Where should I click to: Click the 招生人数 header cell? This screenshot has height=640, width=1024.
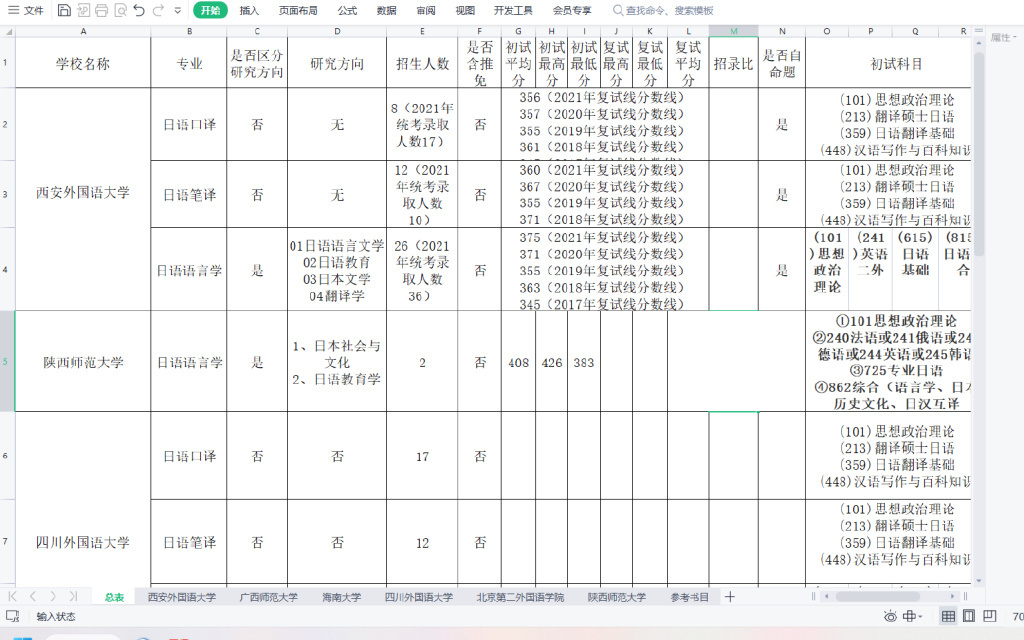422,63
